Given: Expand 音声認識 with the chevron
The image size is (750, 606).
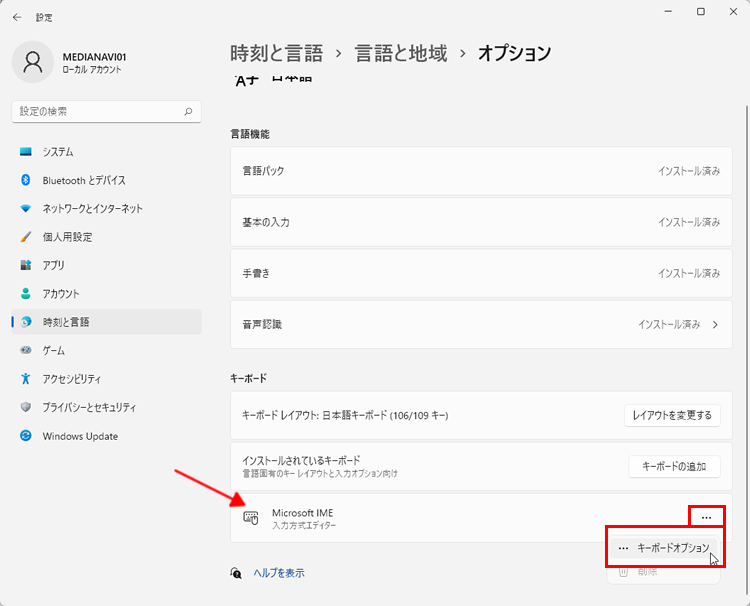Looking at the screenshot, I should pos(715,324).
